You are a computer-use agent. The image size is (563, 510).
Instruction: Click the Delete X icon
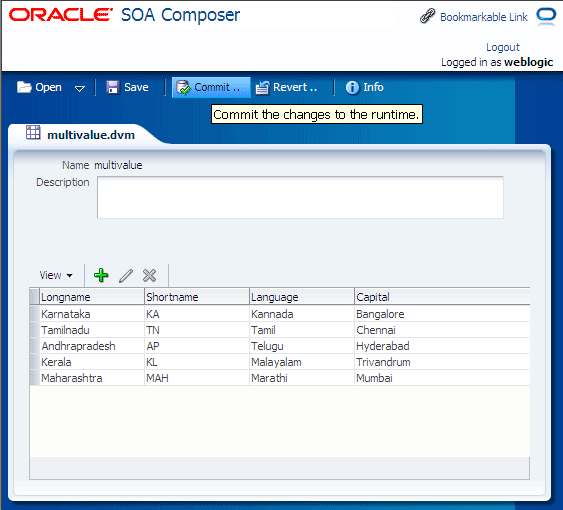[149, 275]
